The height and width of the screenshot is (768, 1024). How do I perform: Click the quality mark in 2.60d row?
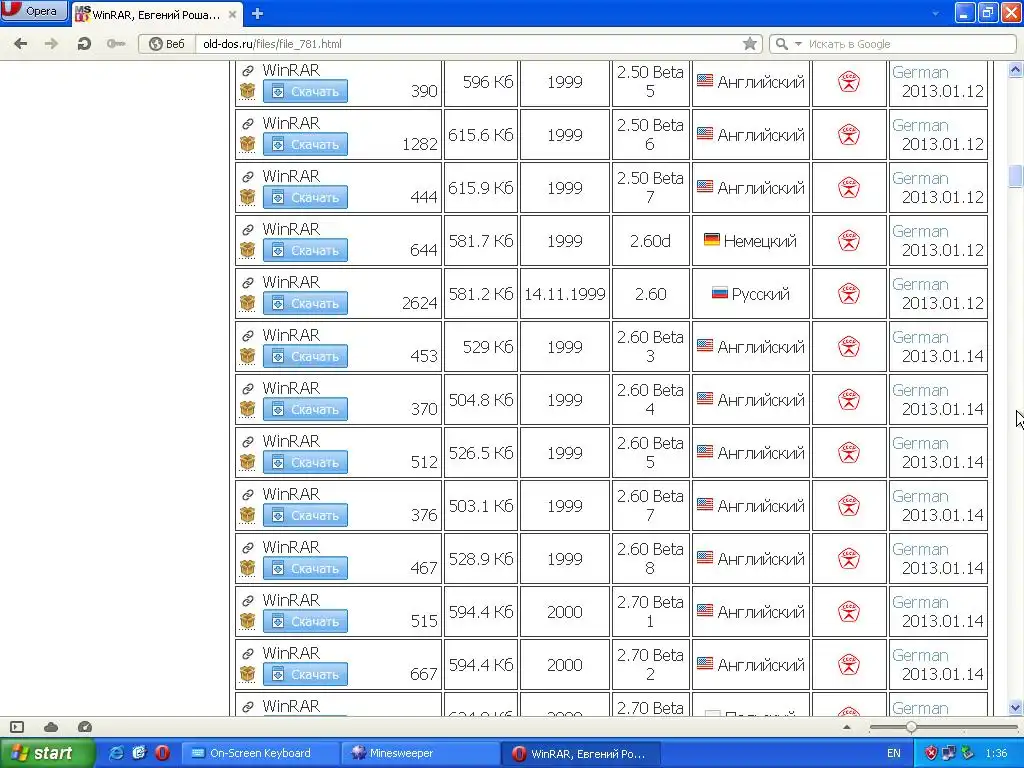848,241
